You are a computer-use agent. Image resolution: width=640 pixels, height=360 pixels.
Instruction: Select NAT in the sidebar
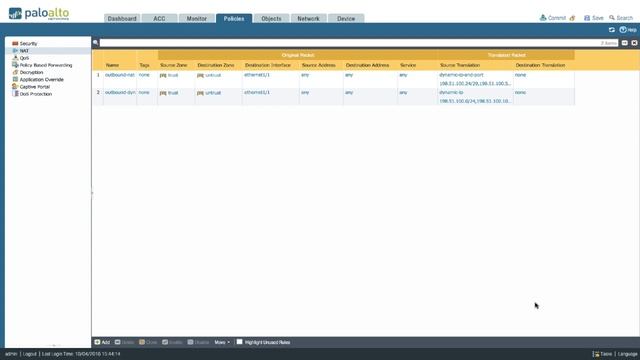[24, 51]
